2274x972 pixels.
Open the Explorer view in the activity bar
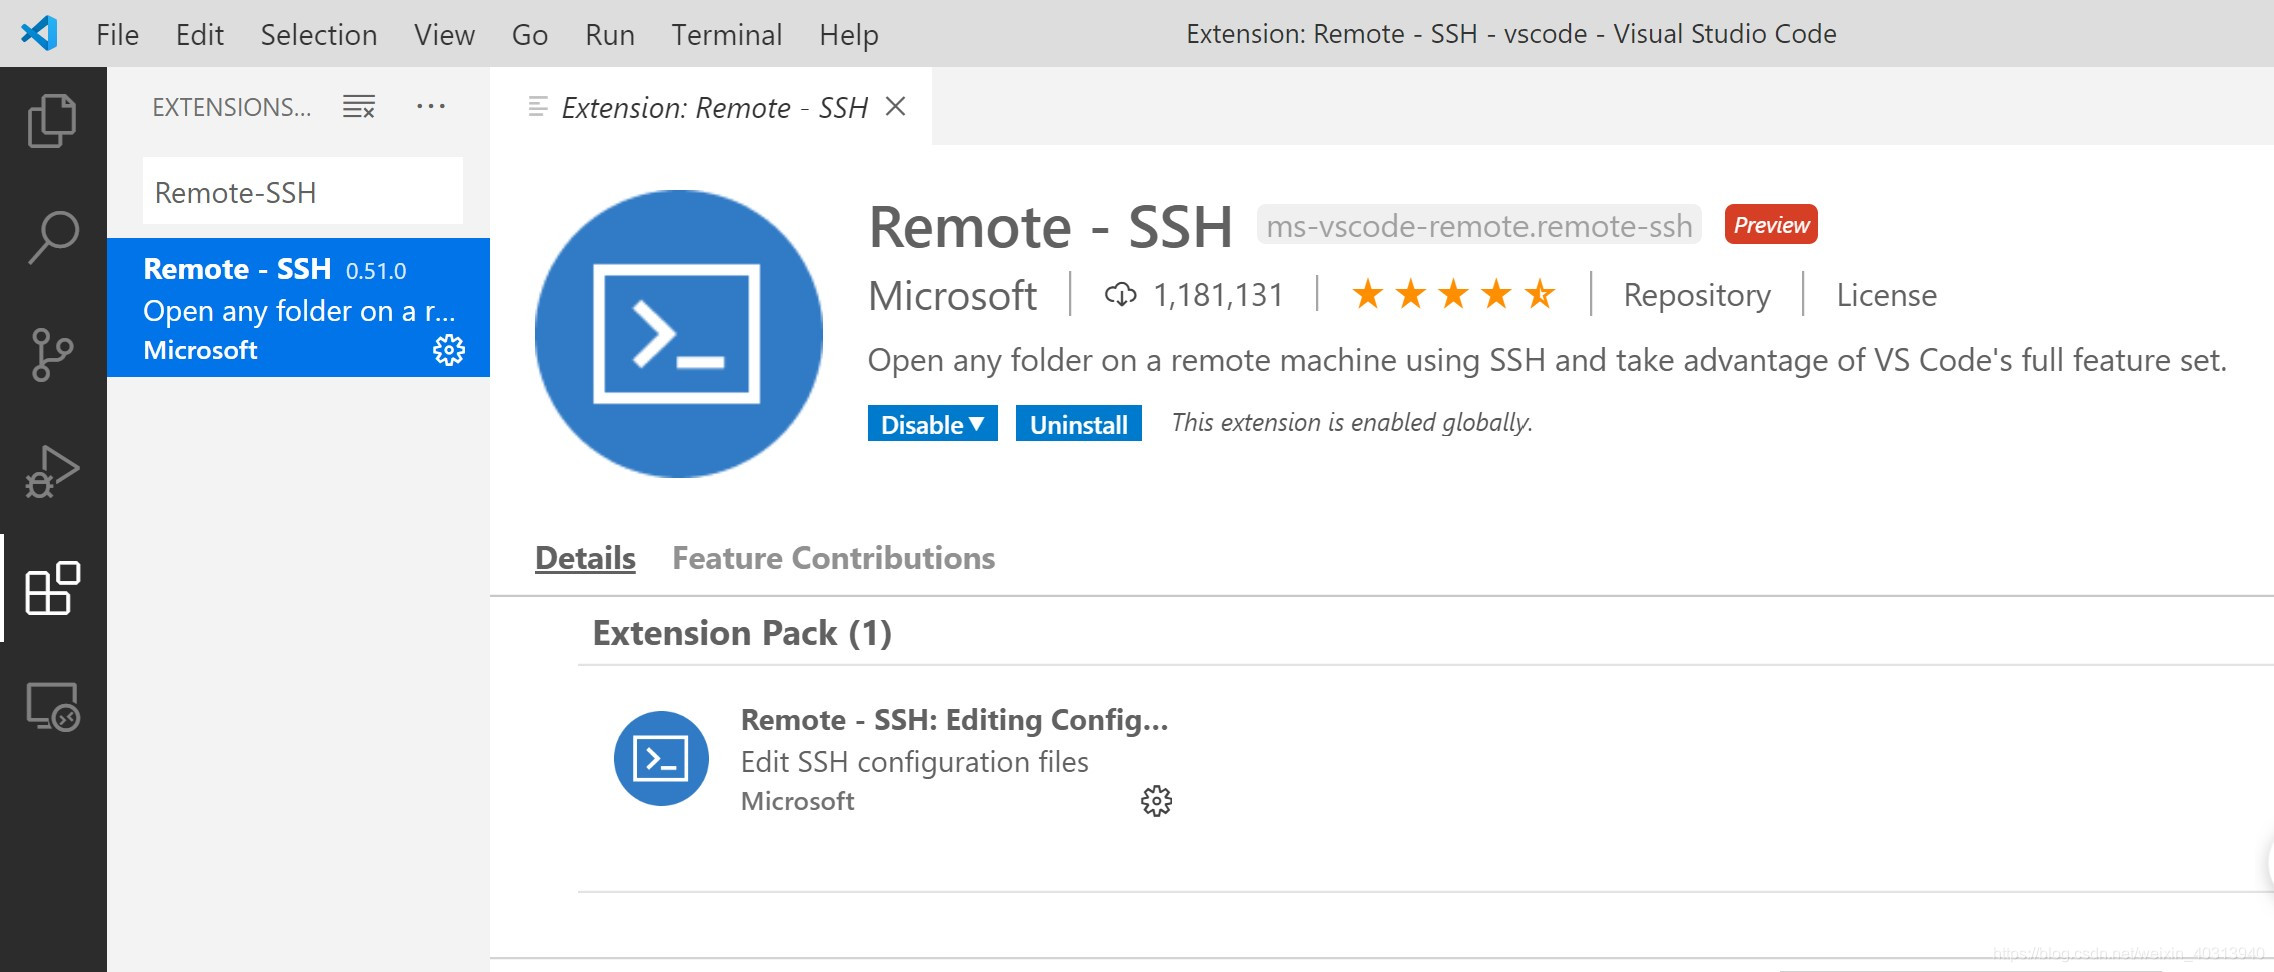pyautogui.click(x=52, y=120)
